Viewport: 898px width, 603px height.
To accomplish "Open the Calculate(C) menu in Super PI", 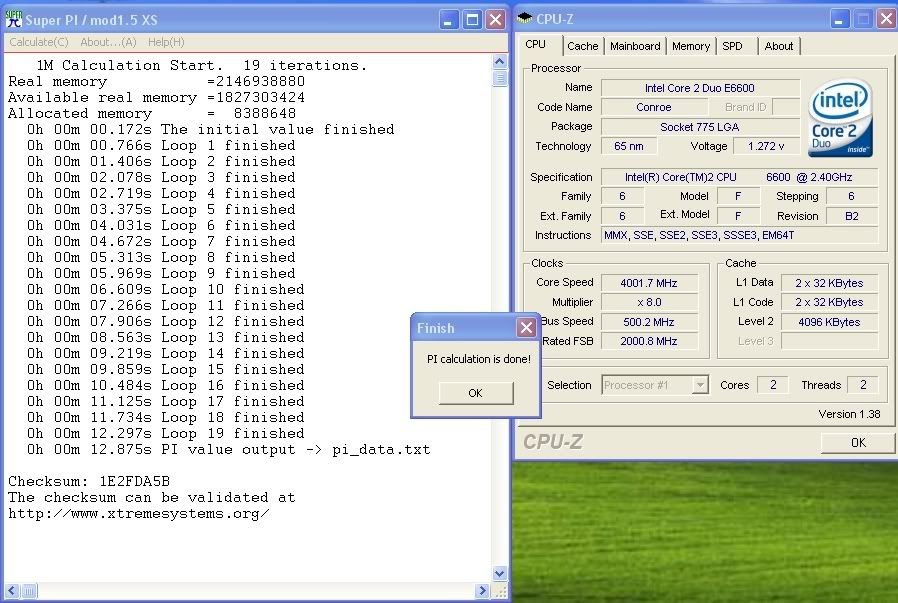I will 38,42.
